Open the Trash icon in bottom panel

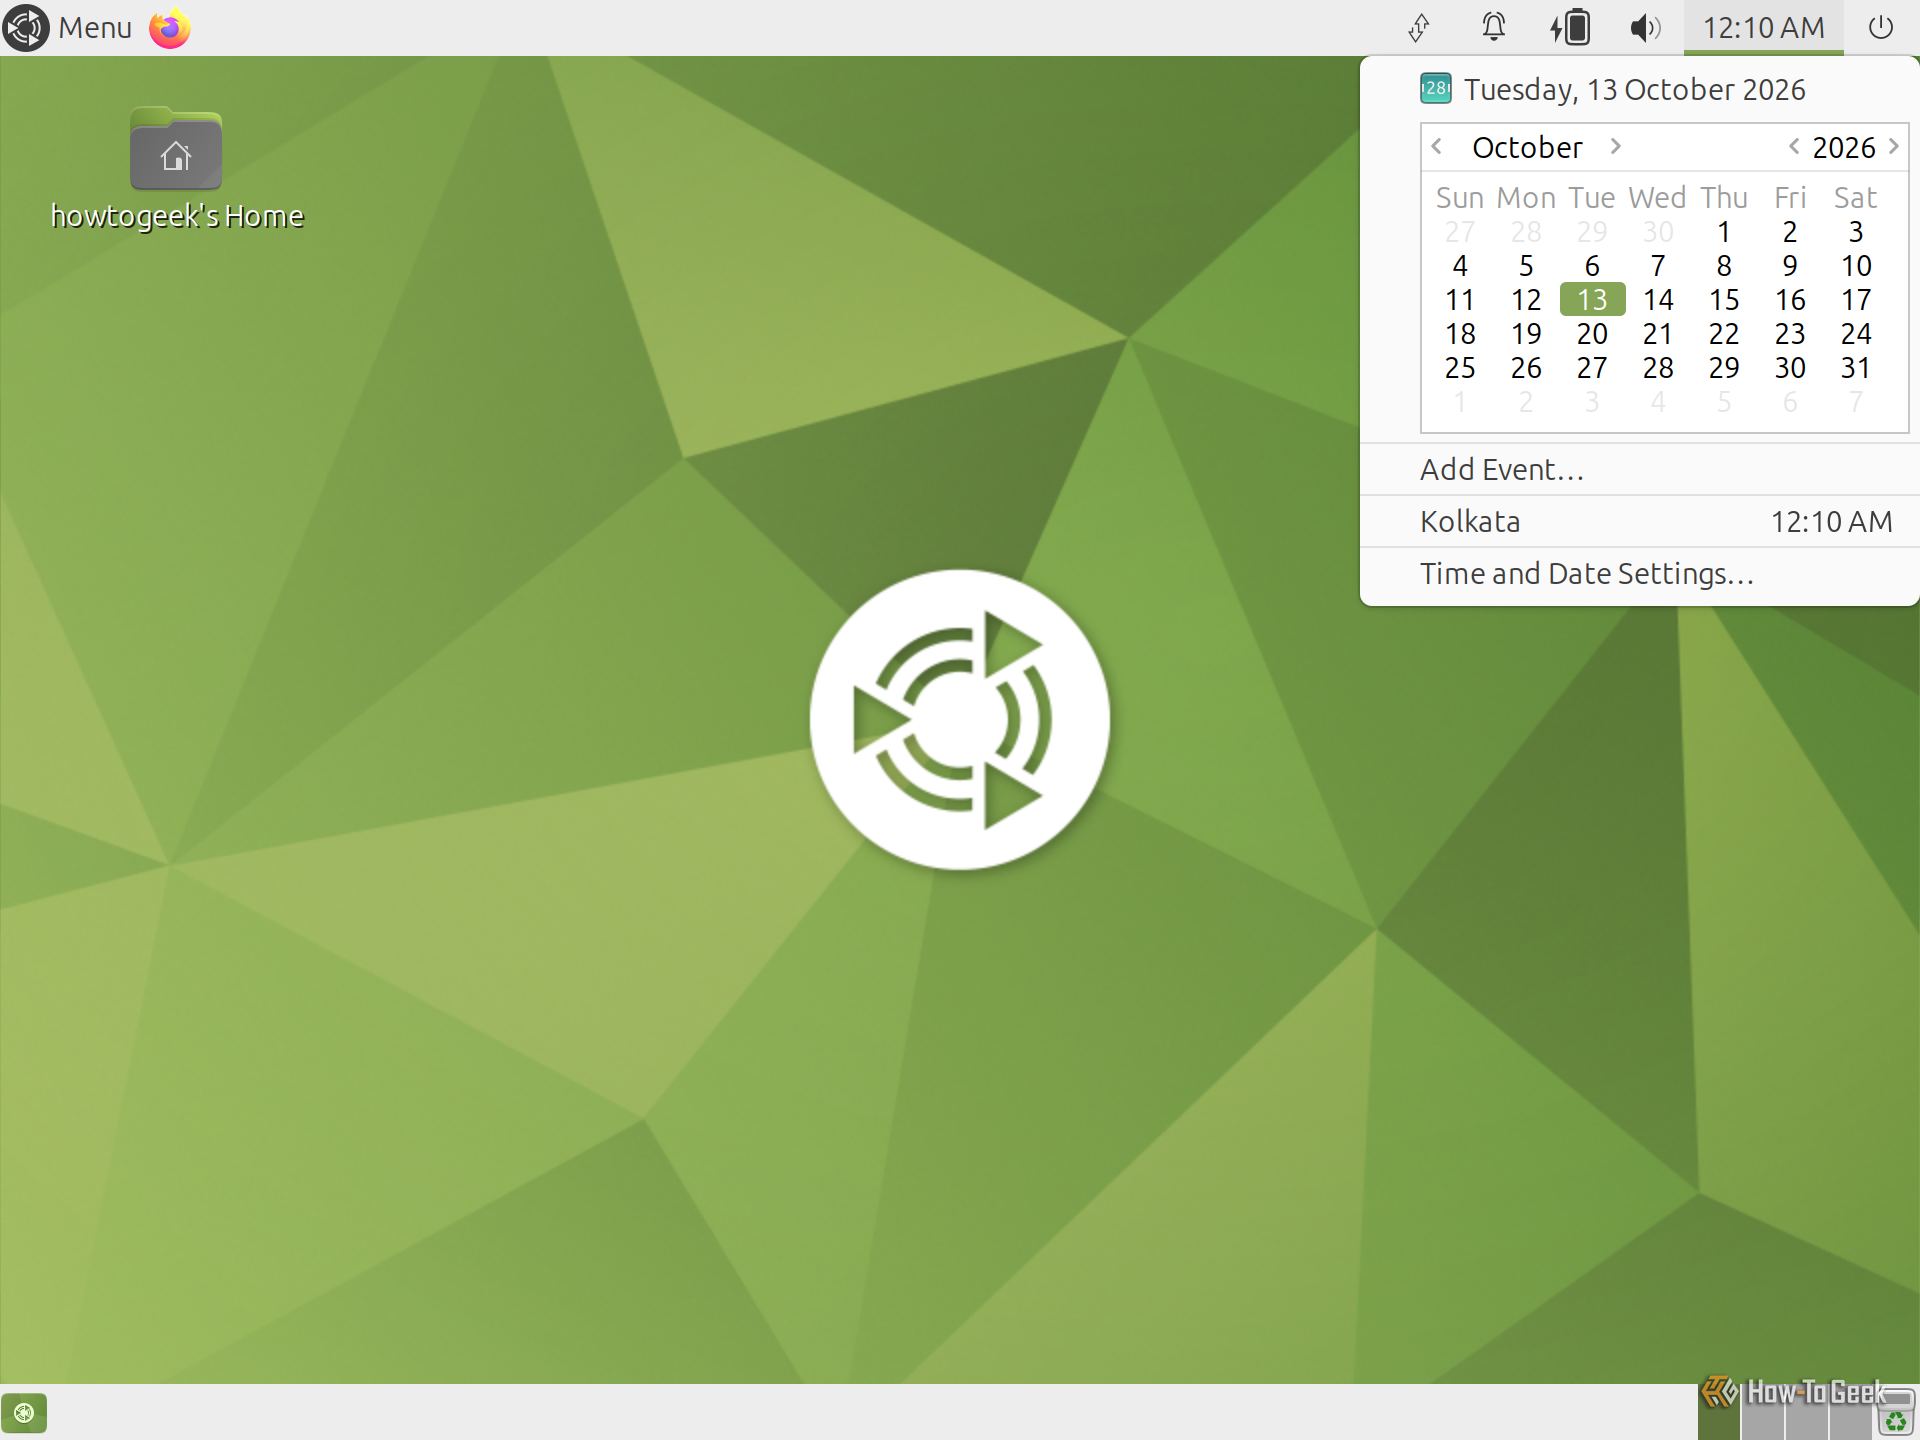point(1896,1413)
